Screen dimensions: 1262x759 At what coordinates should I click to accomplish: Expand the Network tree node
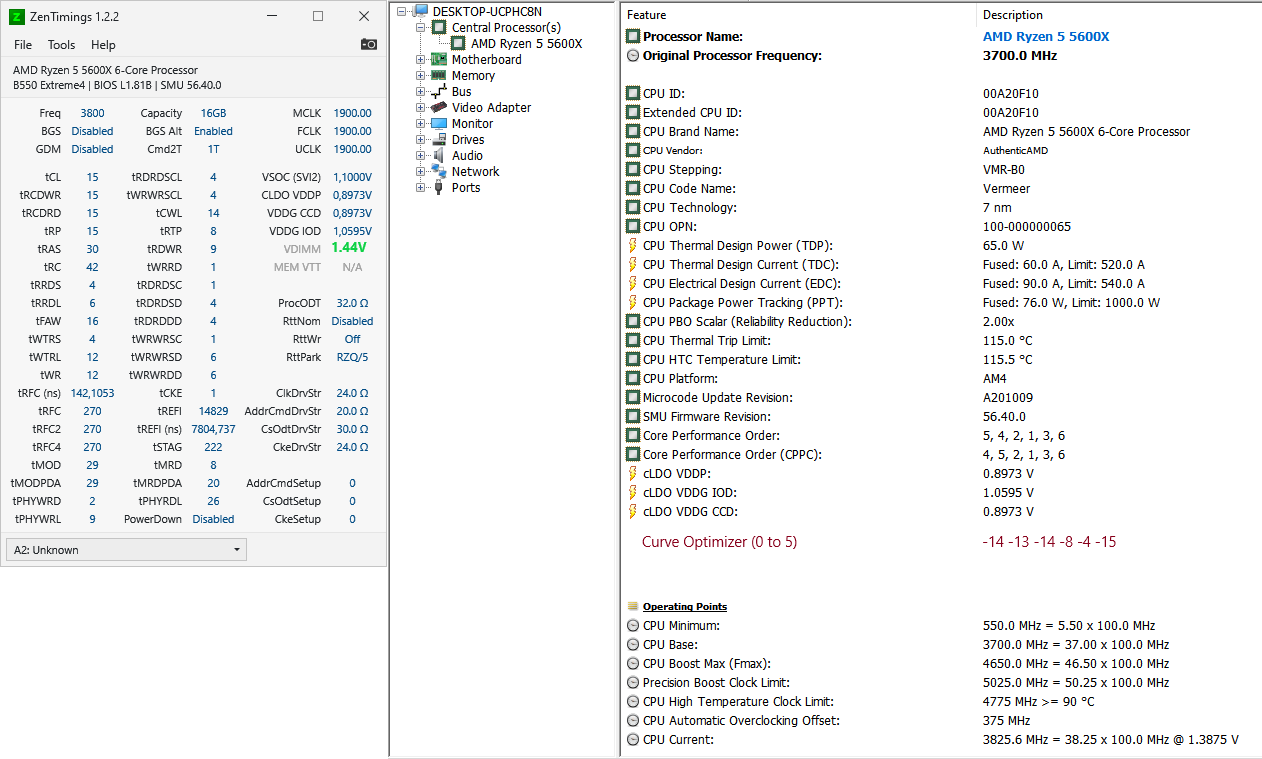point(421,171)
